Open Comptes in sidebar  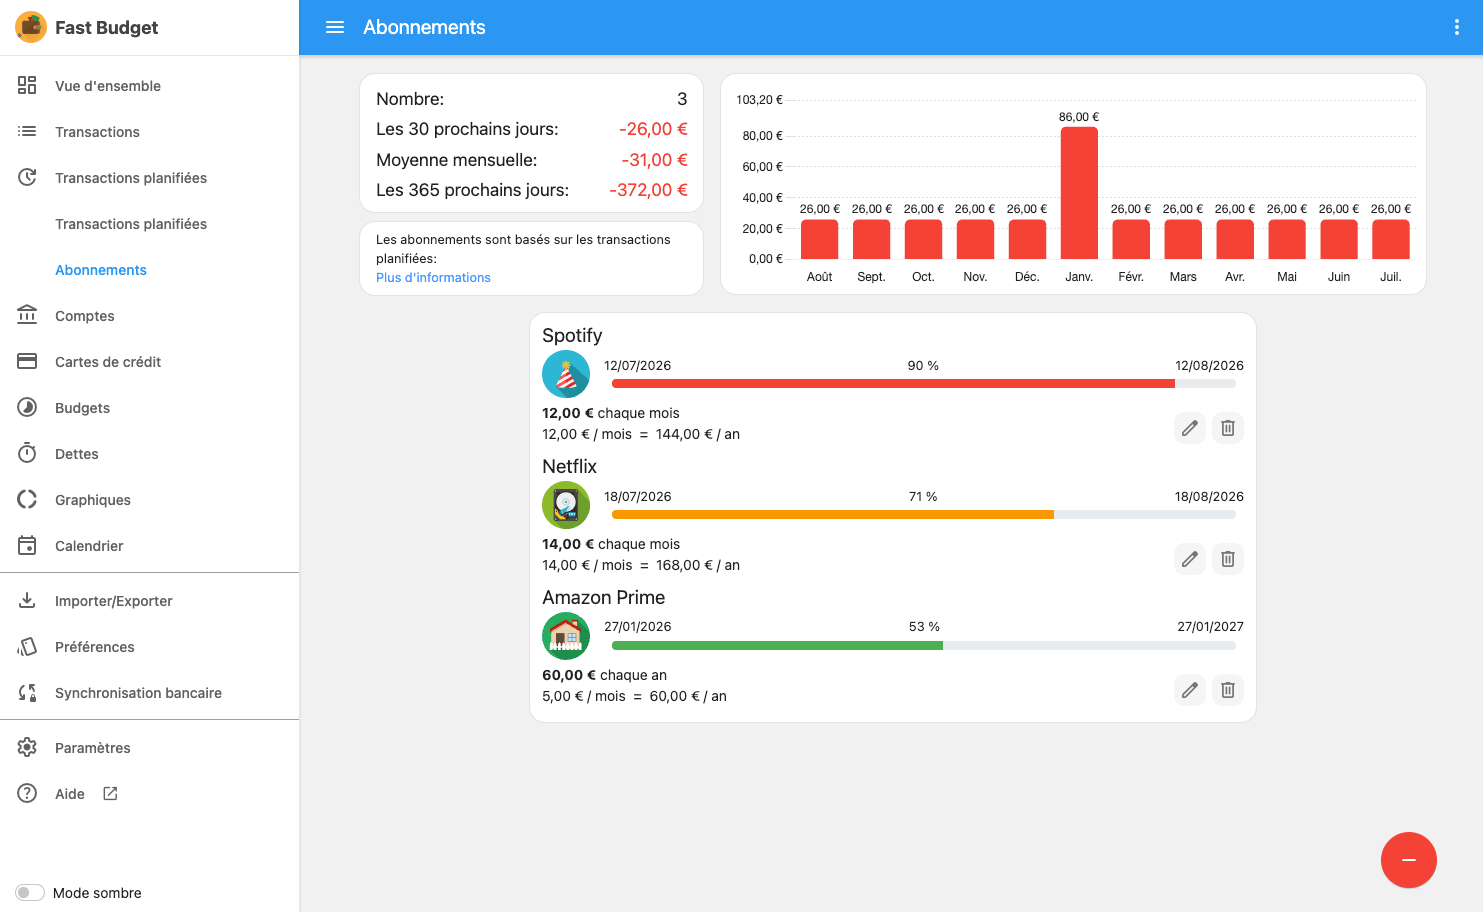[150, 315]
